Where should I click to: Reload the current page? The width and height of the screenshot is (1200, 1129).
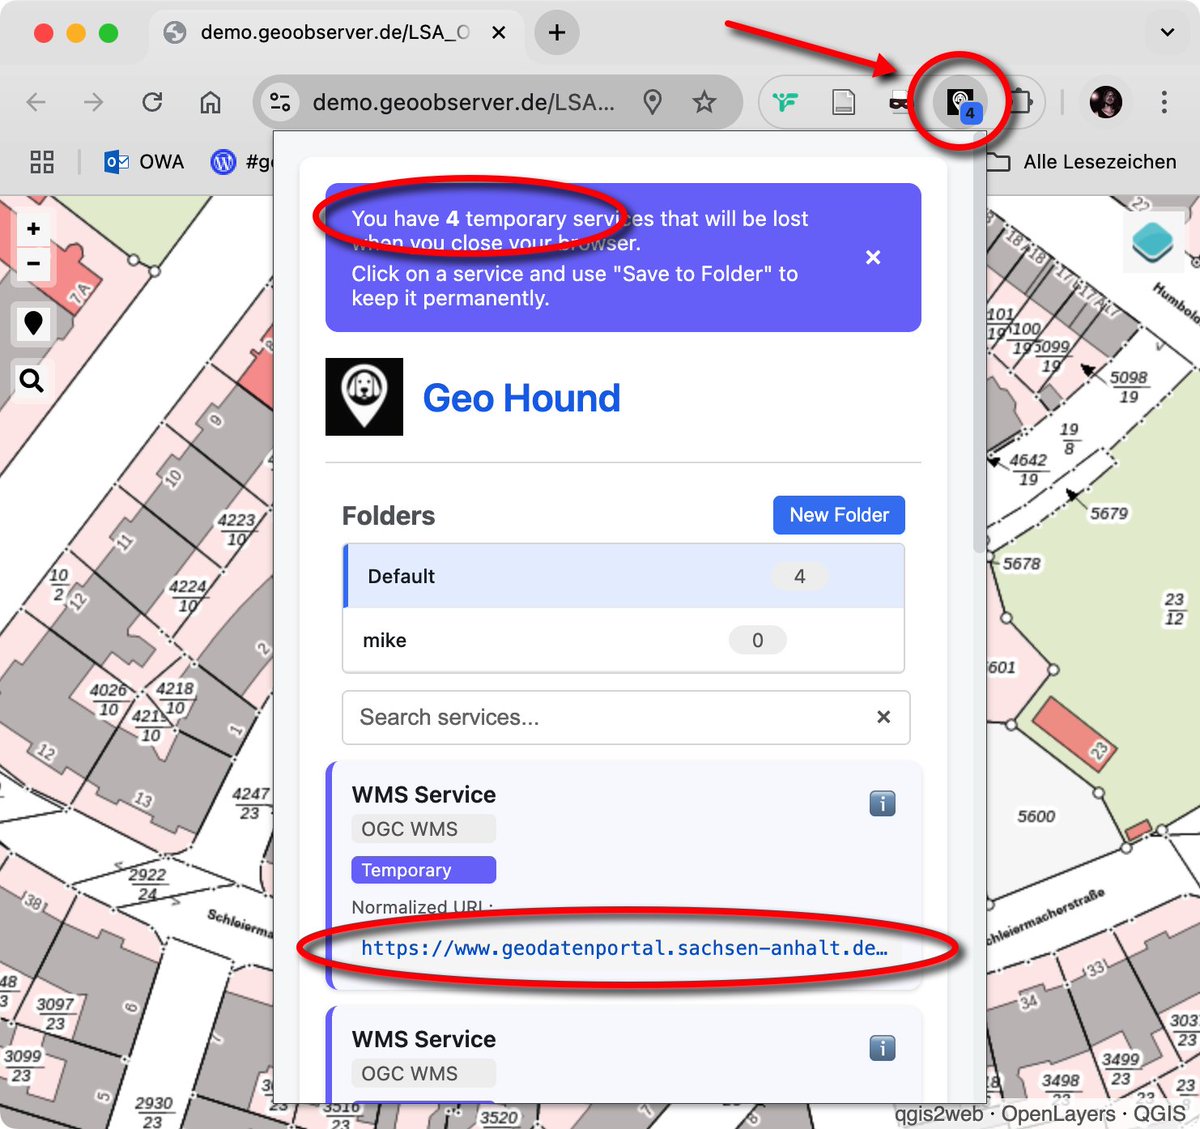pos(152,102)
